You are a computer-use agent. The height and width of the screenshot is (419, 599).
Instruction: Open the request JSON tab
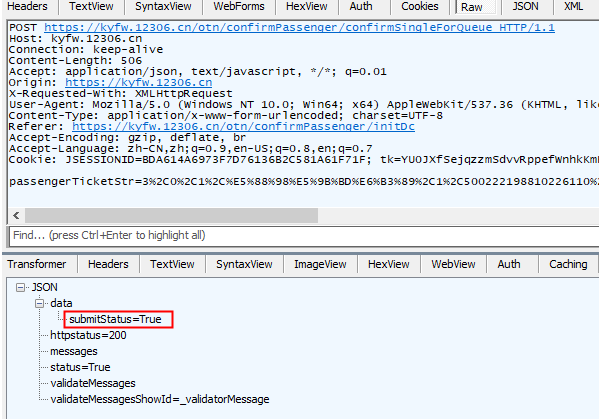[526, 6]
